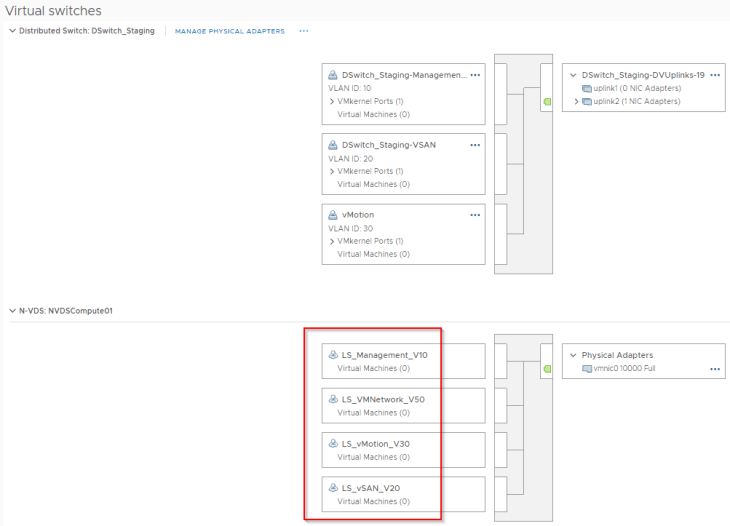Open more actions menu beside Manage Physical Adapters

pyautogui.click(x=304, y=31)
